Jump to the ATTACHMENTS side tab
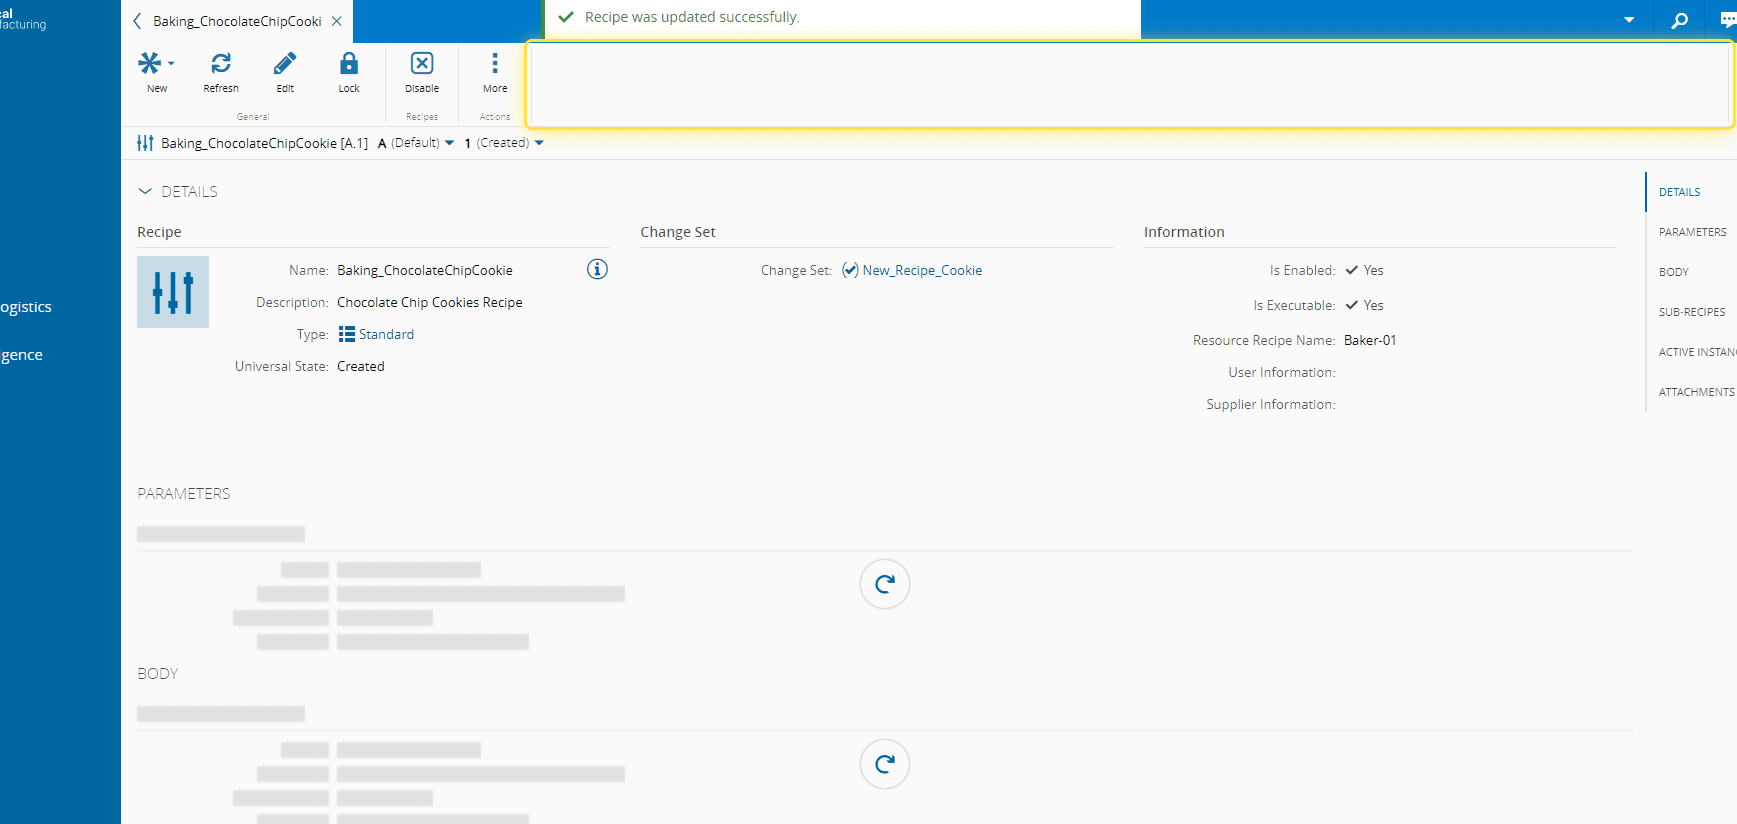The image size is (1737, 824). pos(1697,392)
